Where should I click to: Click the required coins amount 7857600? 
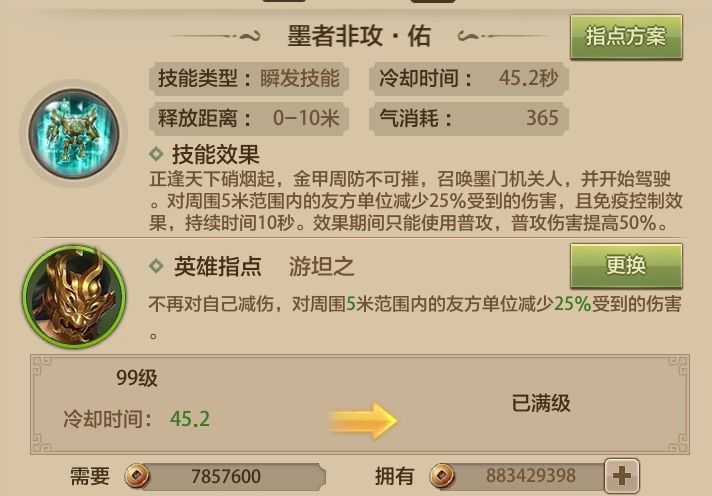tap(226, 476)
